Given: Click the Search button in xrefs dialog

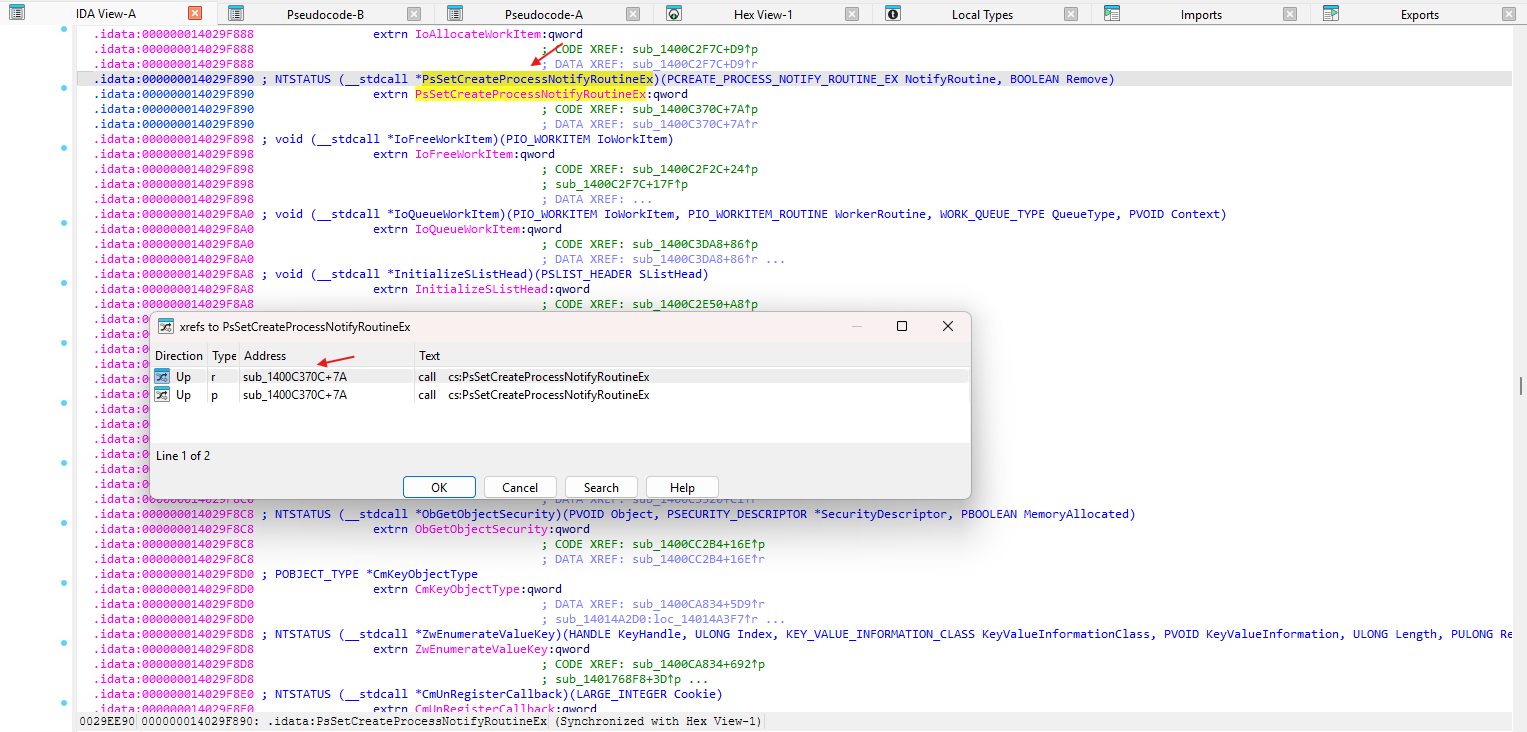Looking at the screenshot, I should 601,487.
